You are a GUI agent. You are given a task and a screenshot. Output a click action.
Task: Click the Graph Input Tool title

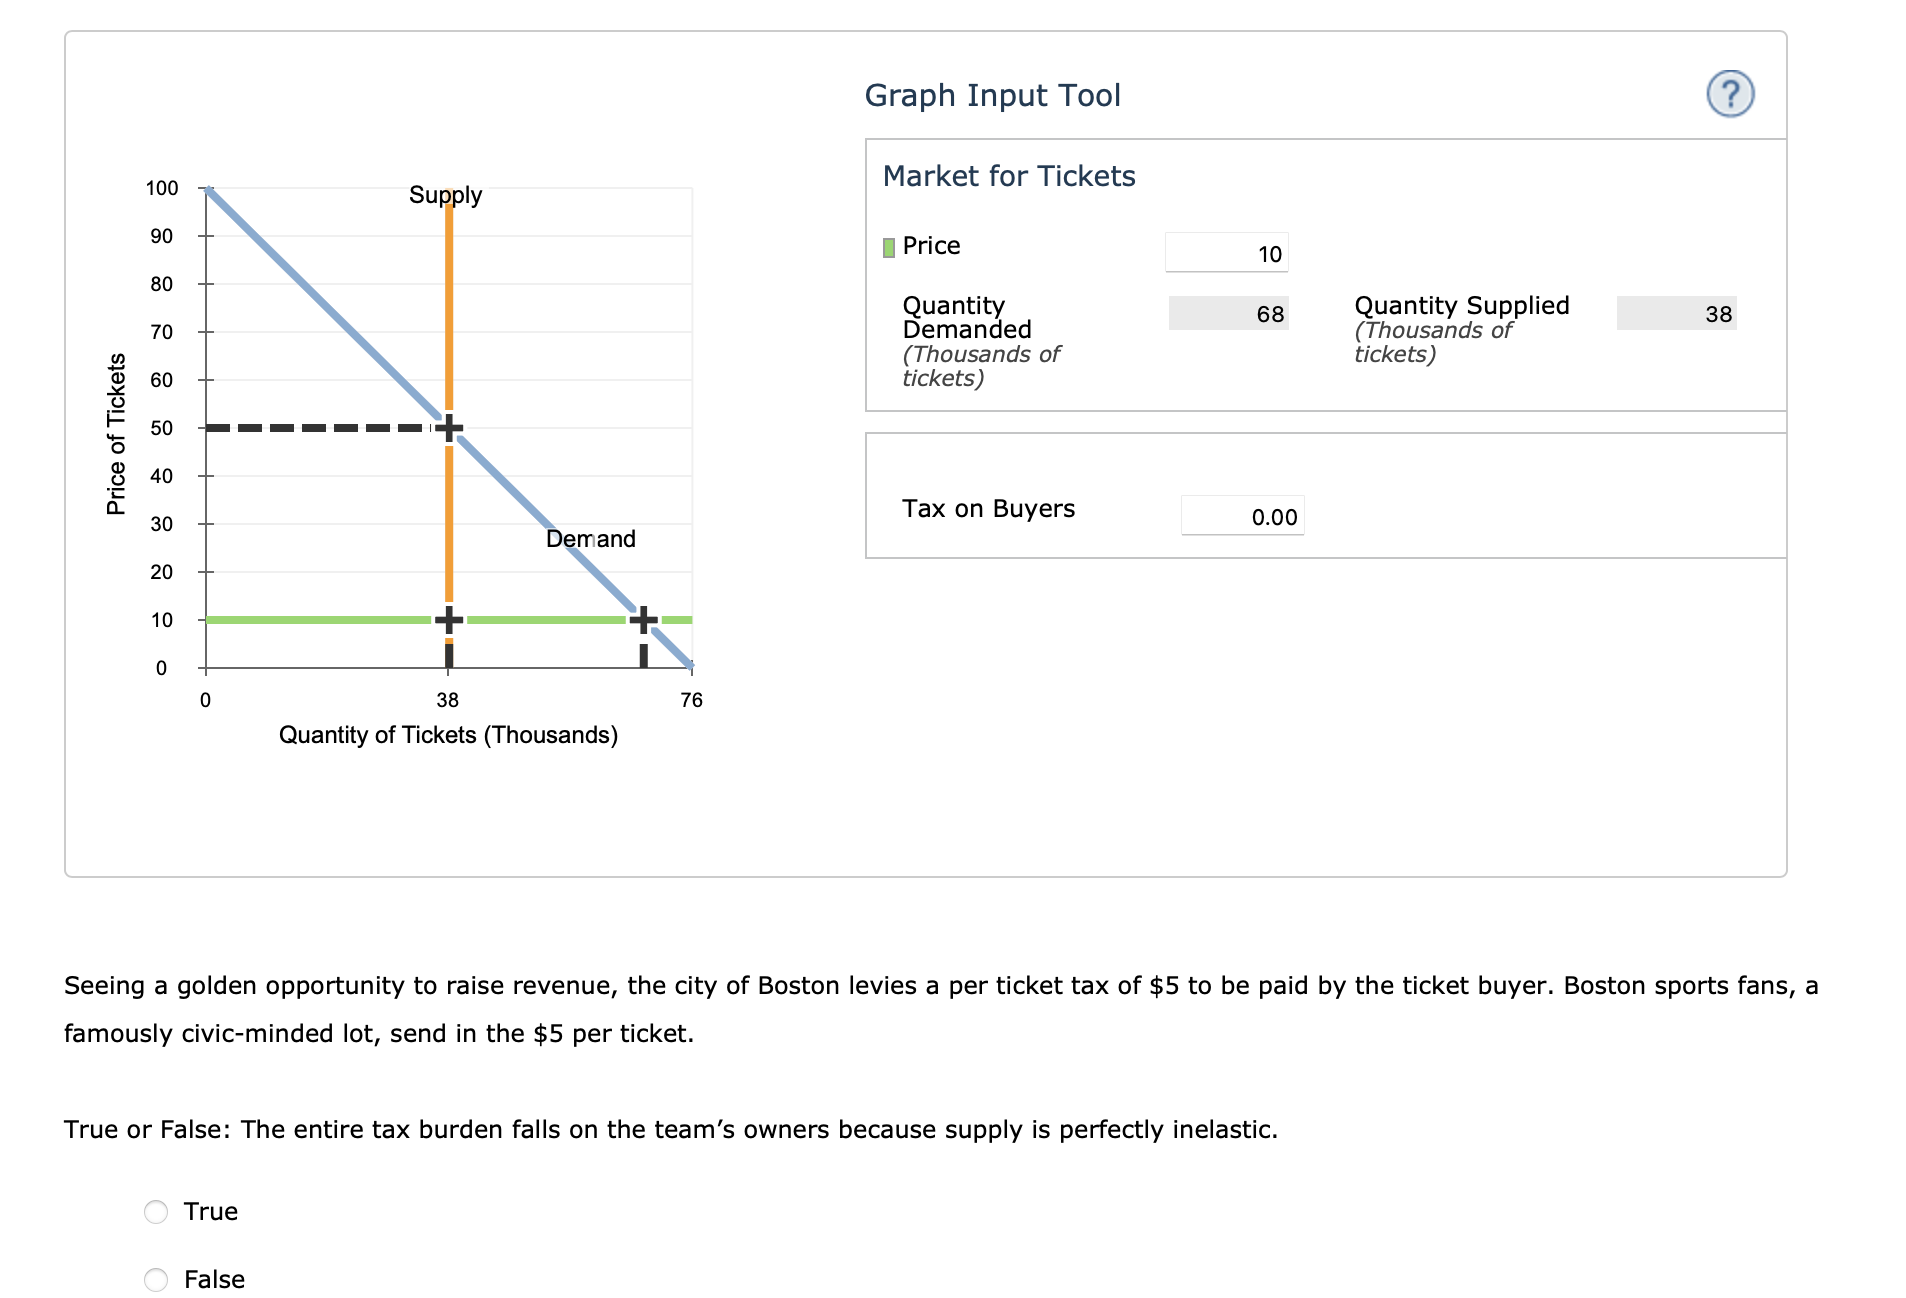point(993,95)
